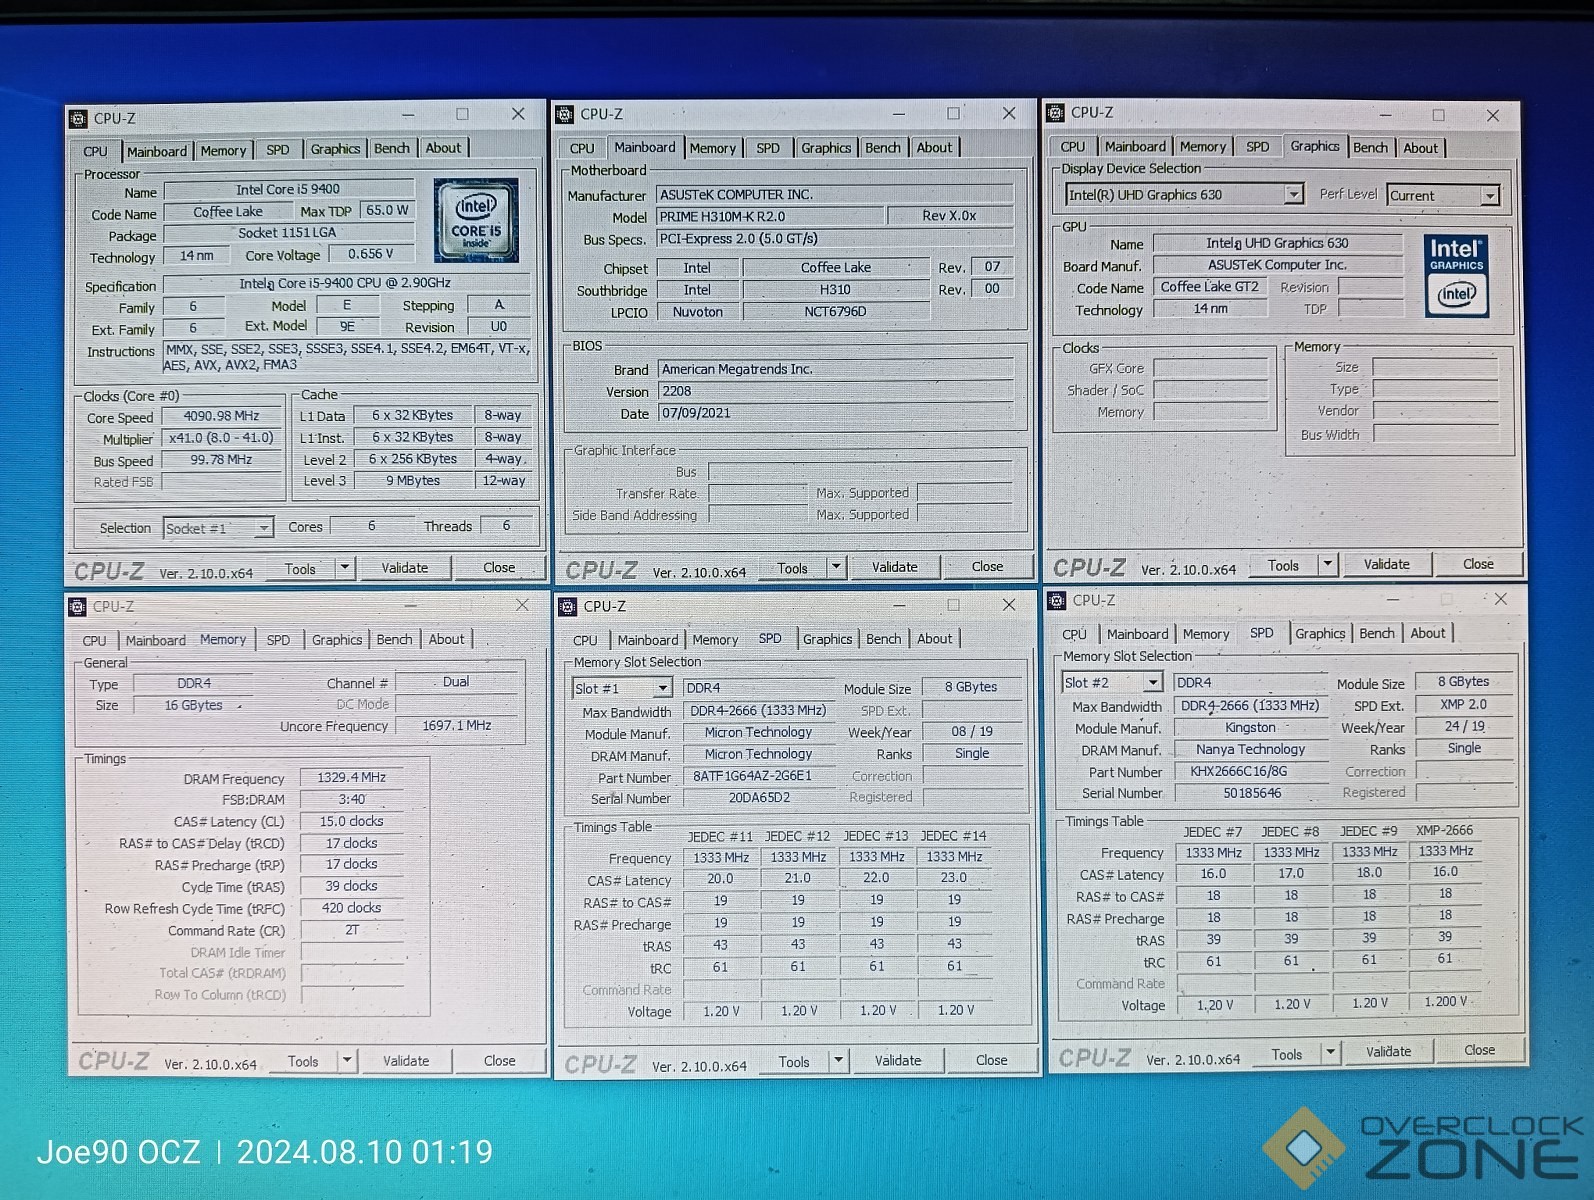Click the CPU-Z app icon in the Motherboard window title bar
Screen dimensions: 1594x1200
click(x=565, y=115)
